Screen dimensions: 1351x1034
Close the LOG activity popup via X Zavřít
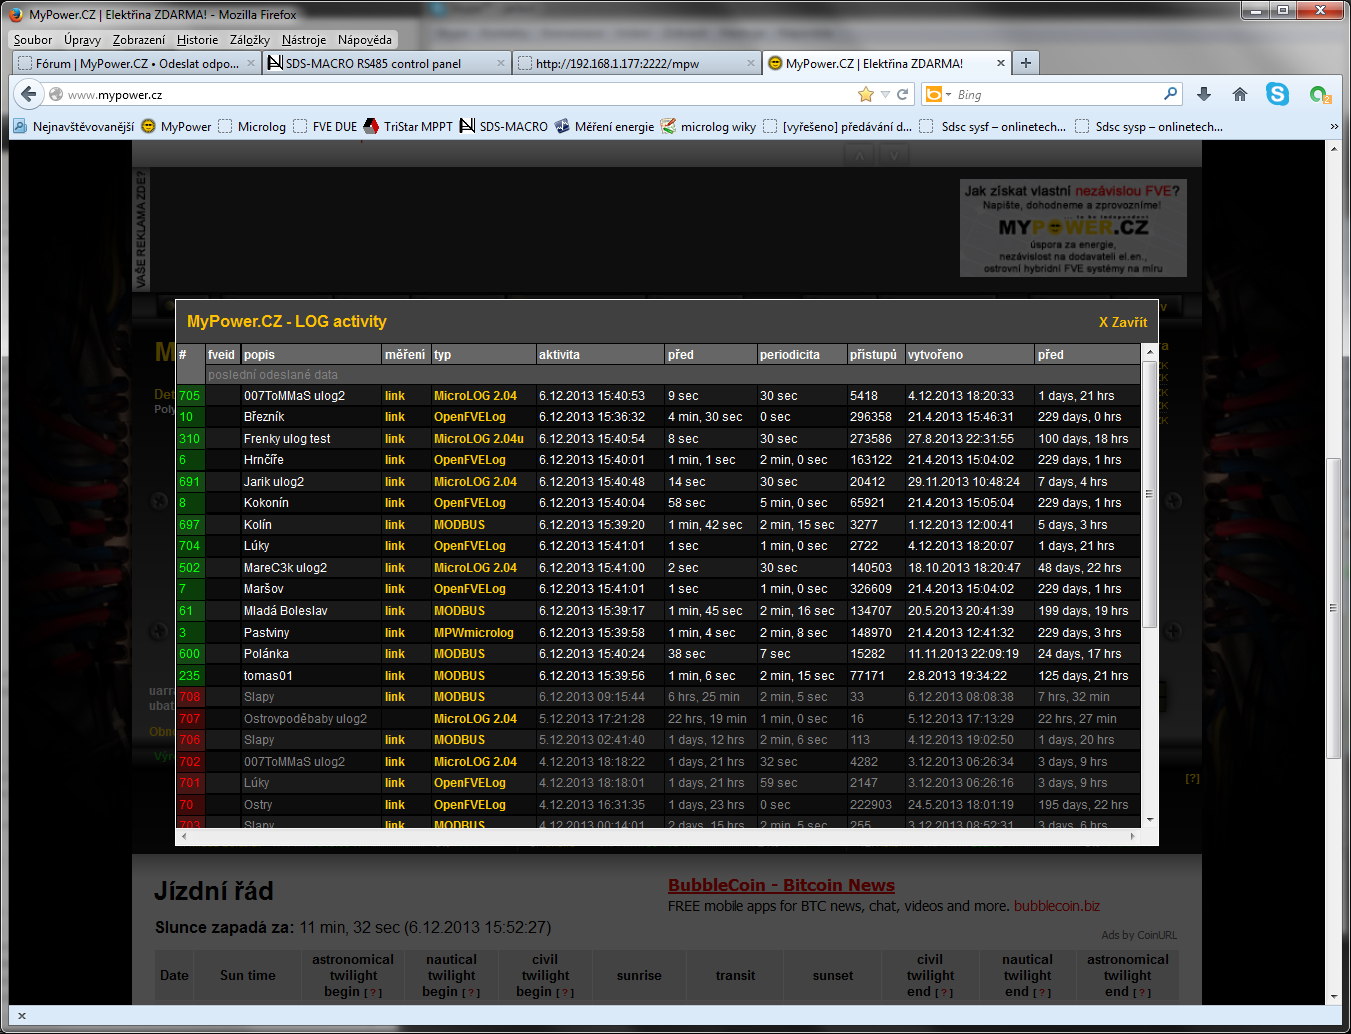tap(1123, 322)
